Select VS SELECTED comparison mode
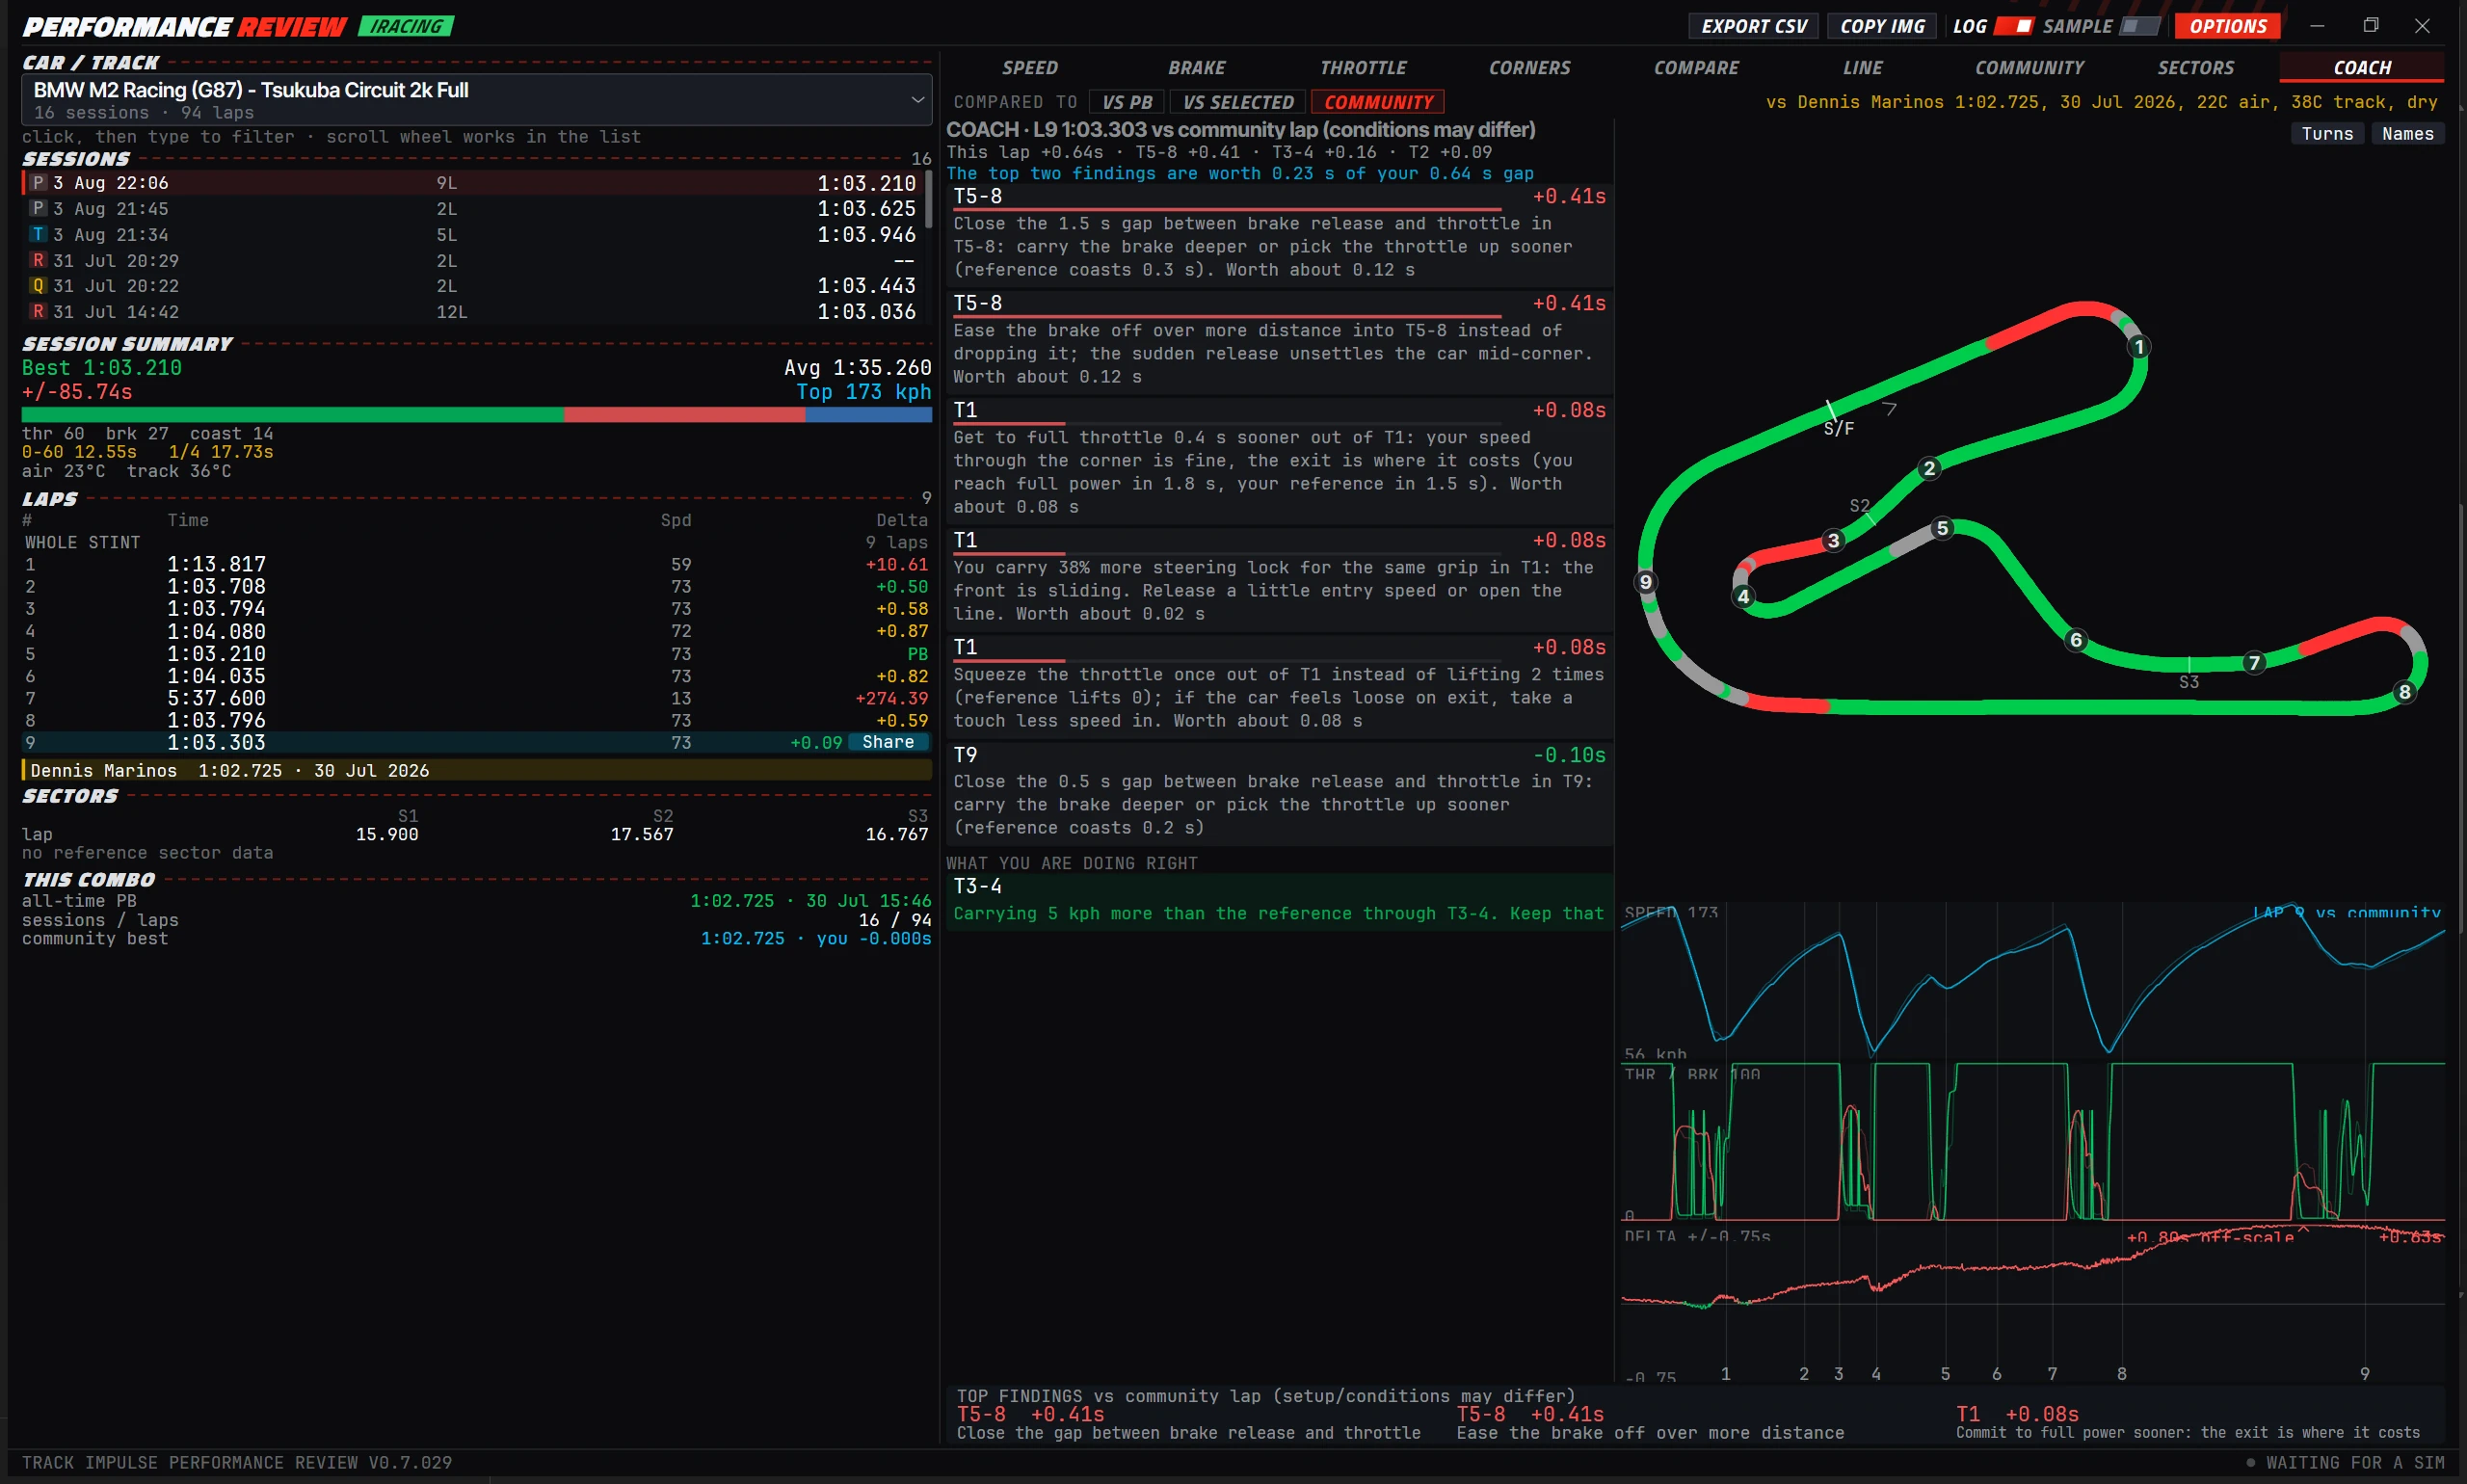The image size is (2467, 1484). tap(1238, 102)
